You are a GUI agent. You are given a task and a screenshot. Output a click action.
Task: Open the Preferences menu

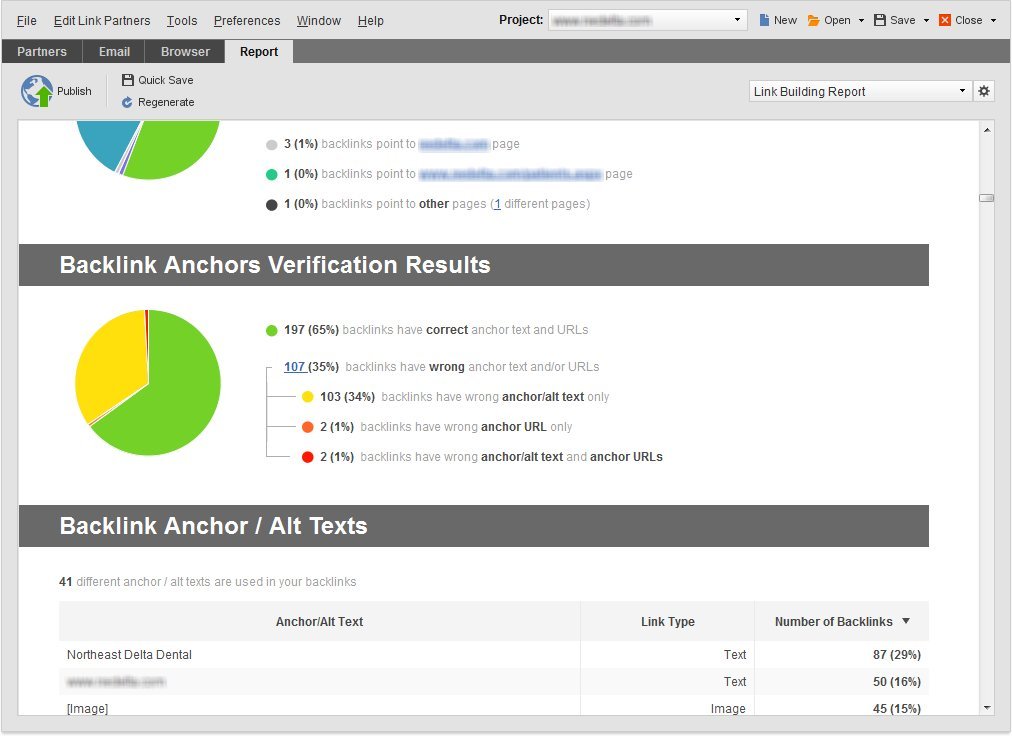click(x=247, y=21)
